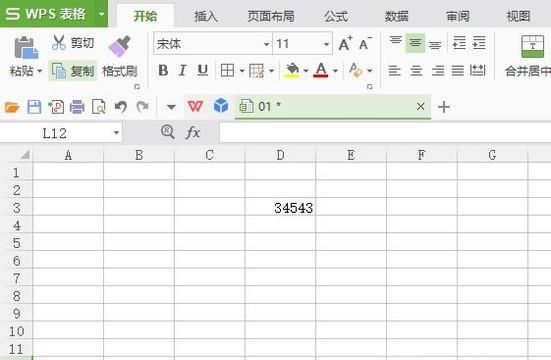This screenshot has height=360, width=551.
Task: Apply cell borders icon
Action: [227, 71]
